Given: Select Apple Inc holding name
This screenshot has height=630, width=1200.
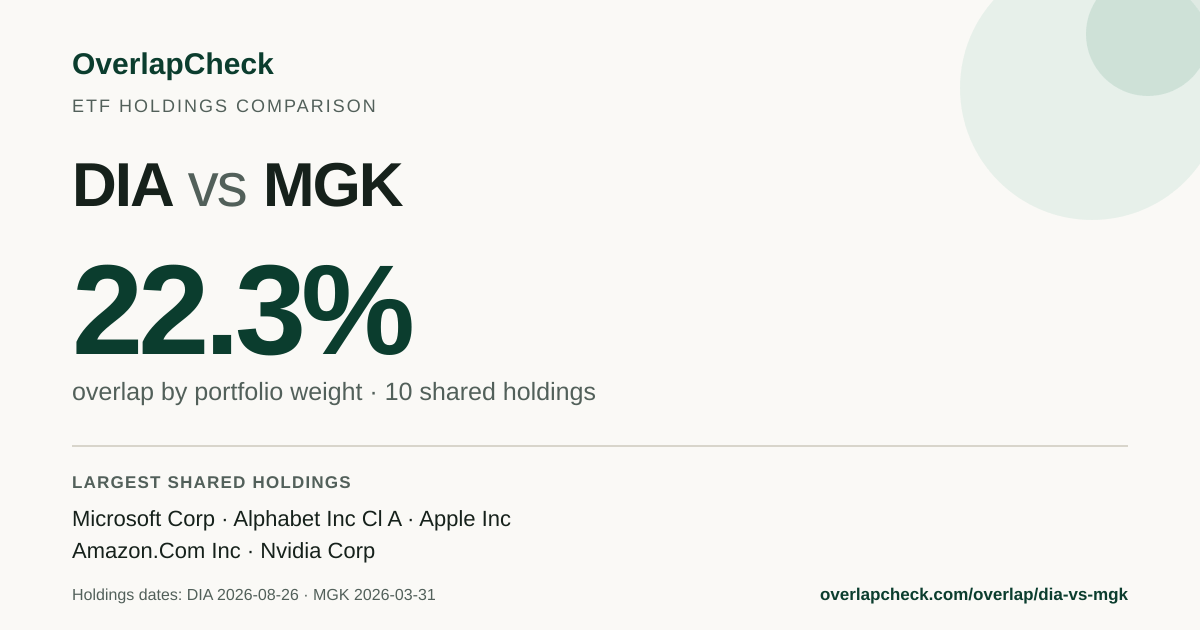Looking at the screenshot, I should click(465, 519).
